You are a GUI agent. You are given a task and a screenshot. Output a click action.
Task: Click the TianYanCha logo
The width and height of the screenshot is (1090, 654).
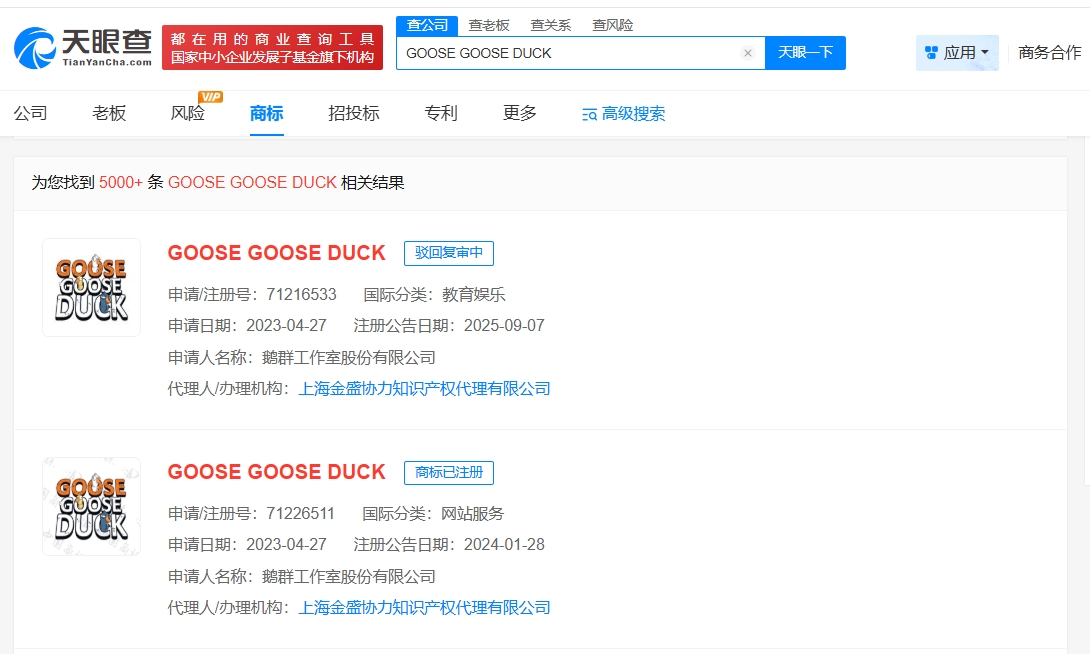(x=83, y=47)
